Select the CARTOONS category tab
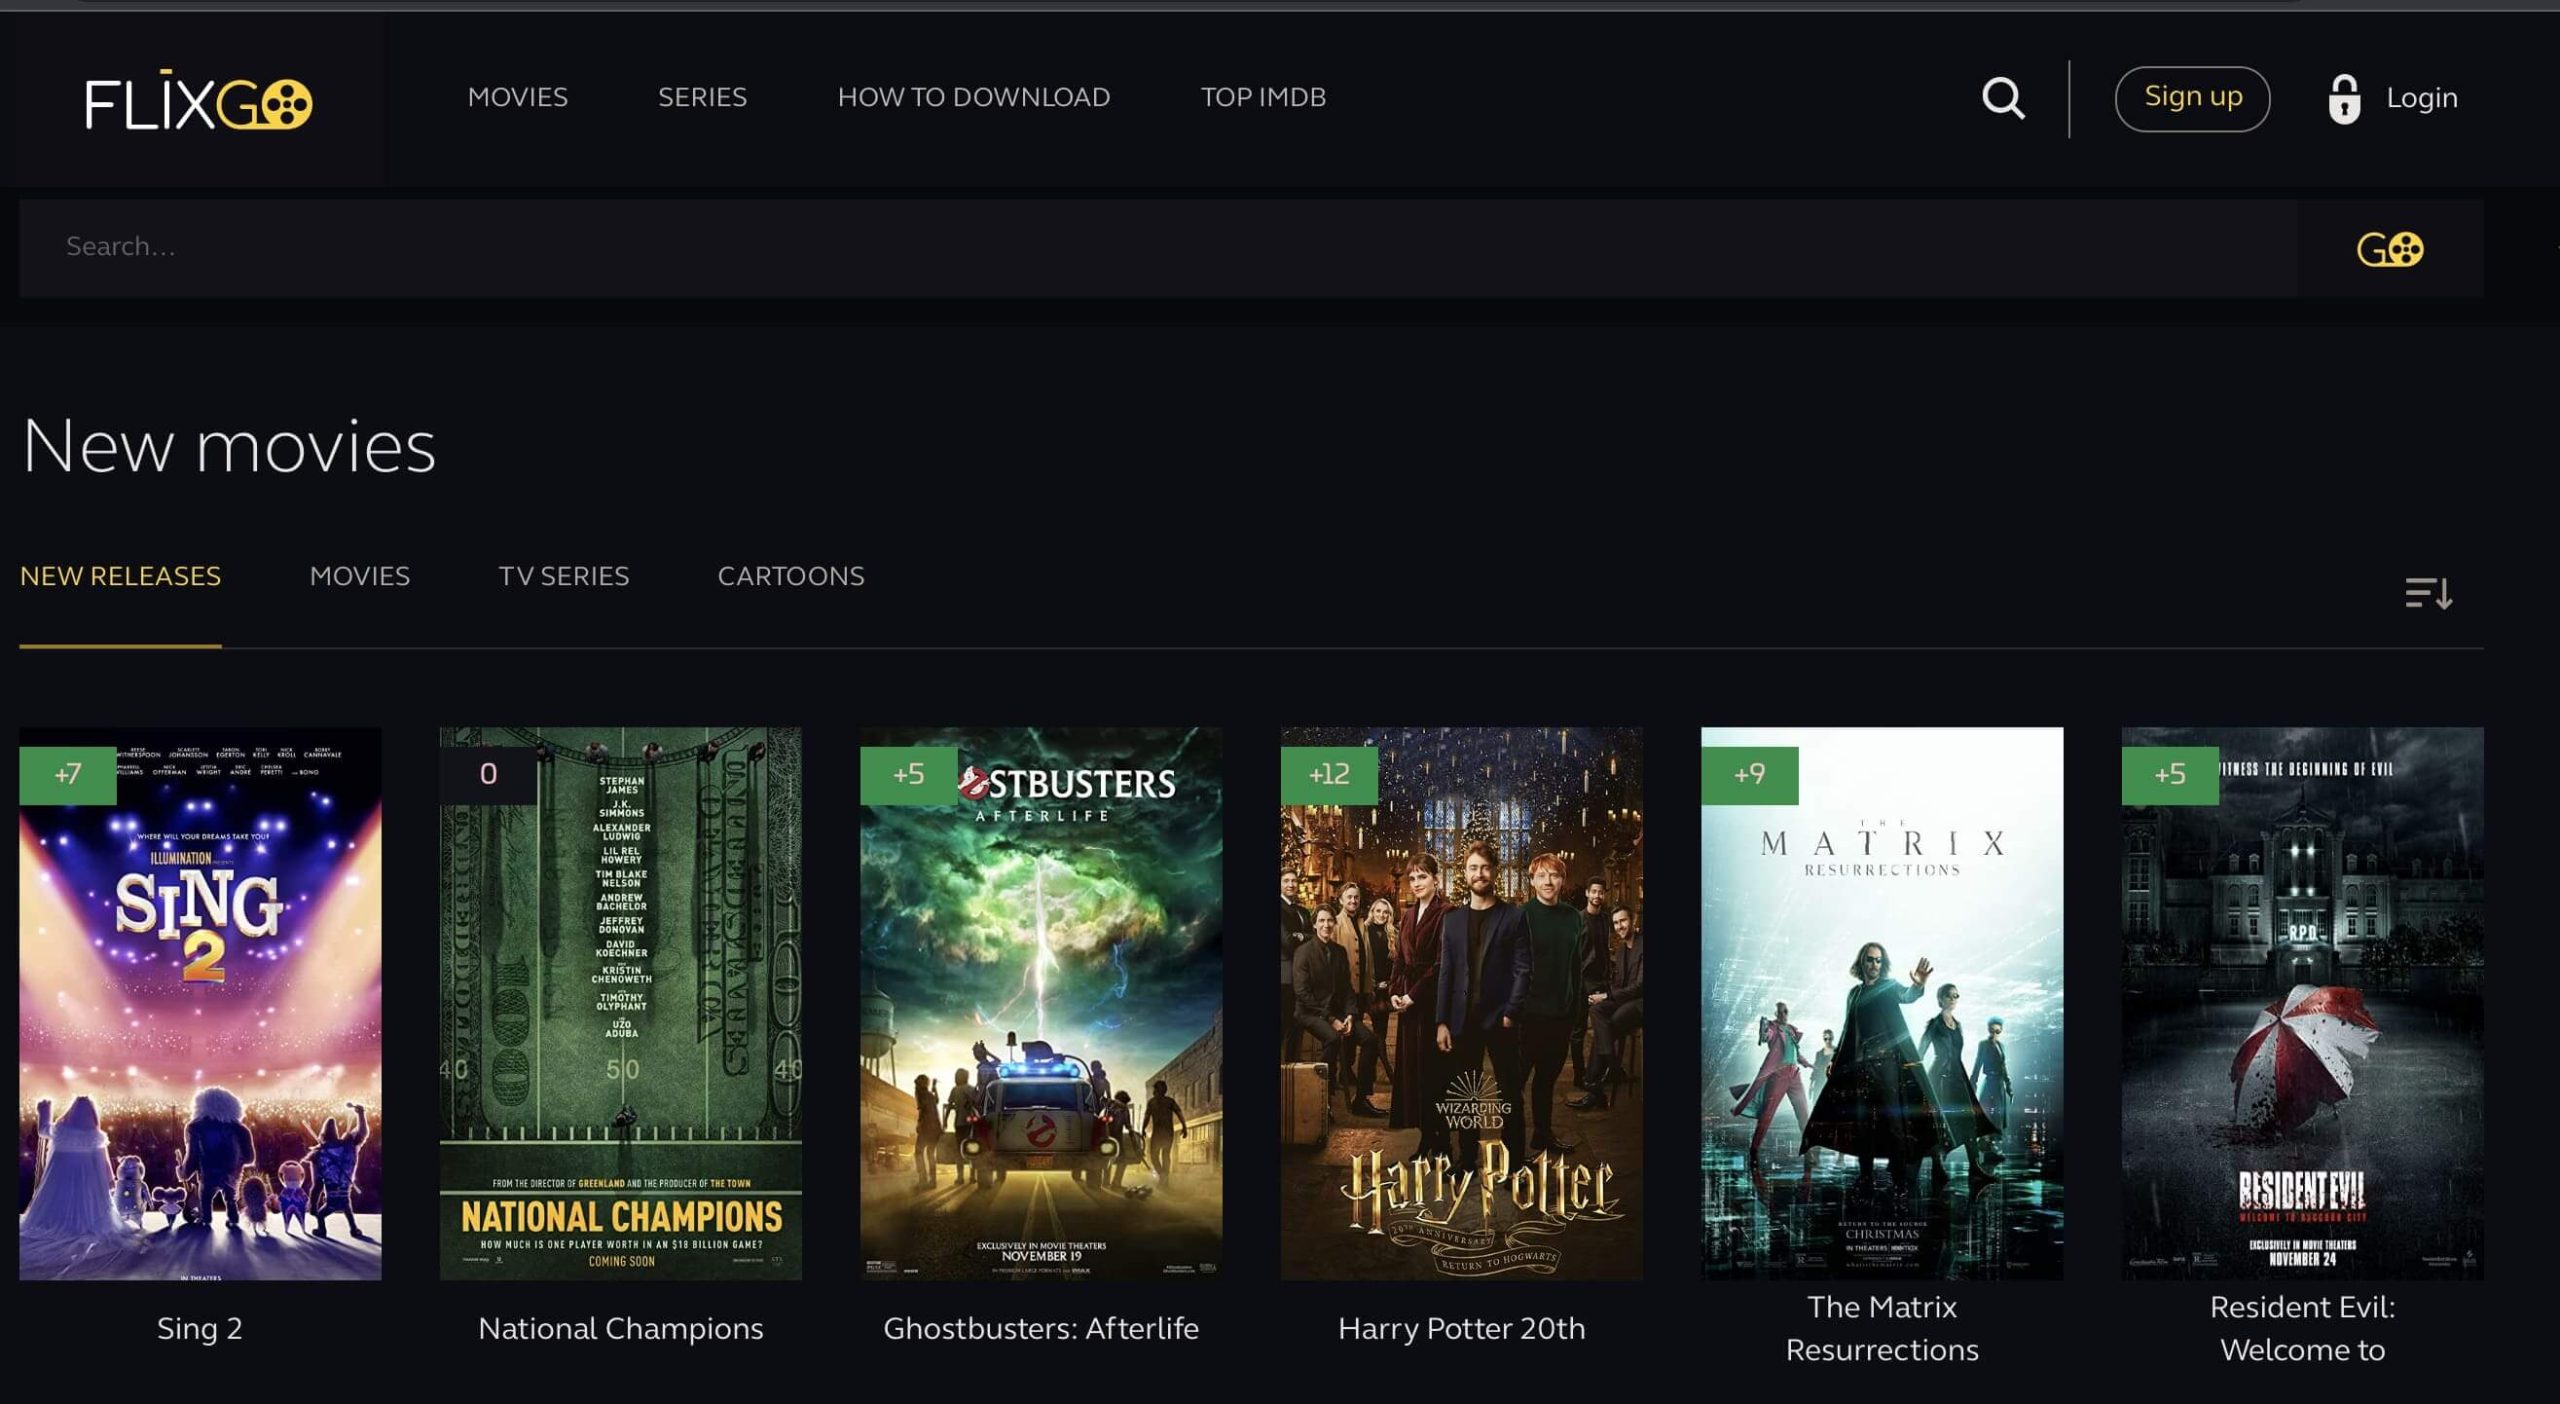This screenshot has width=2560, height=1404. [790, 576]
